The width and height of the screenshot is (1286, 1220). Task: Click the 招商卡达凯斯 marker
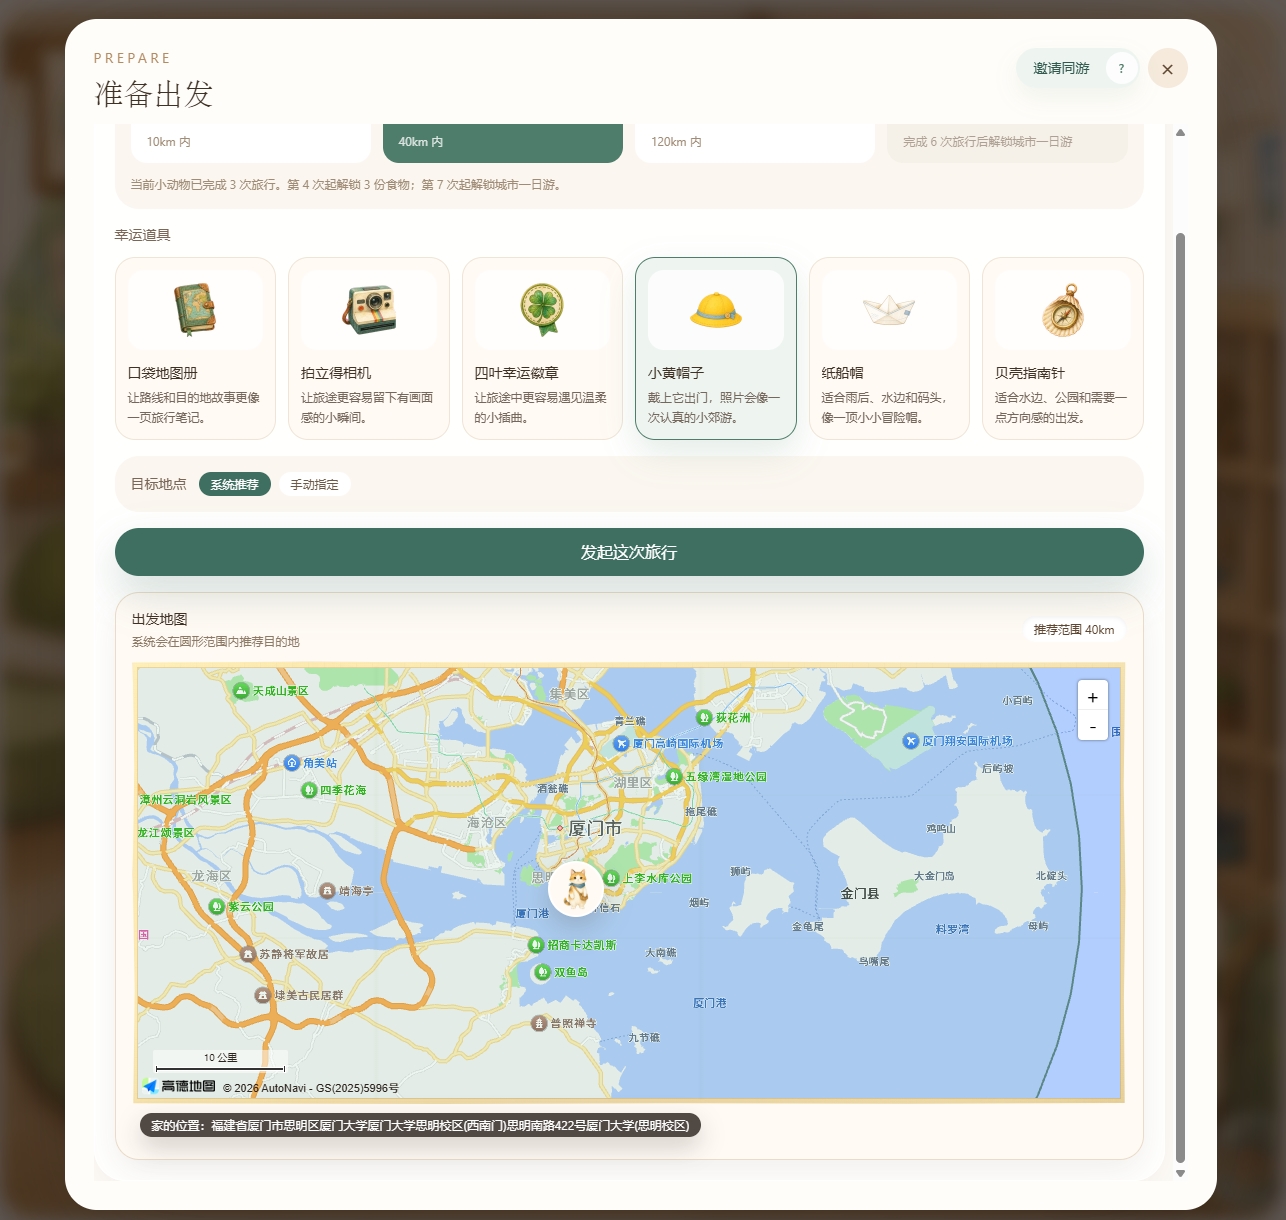click(x=536, y=945)
